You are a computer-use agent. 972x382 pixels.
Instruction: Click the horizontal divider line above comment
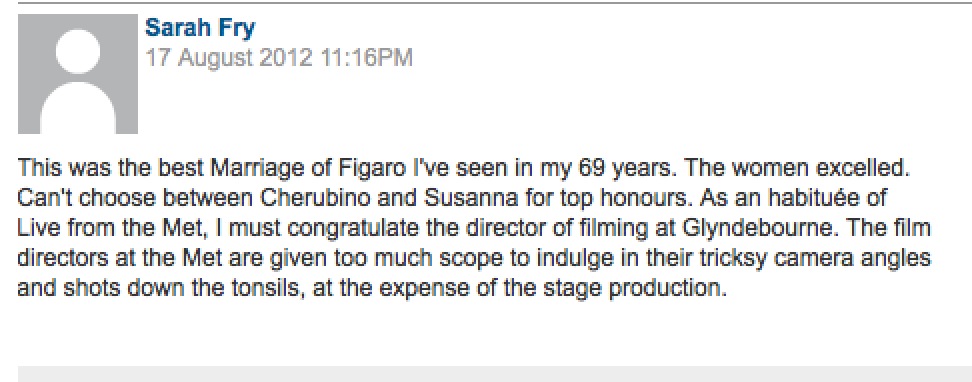[495, 3]
